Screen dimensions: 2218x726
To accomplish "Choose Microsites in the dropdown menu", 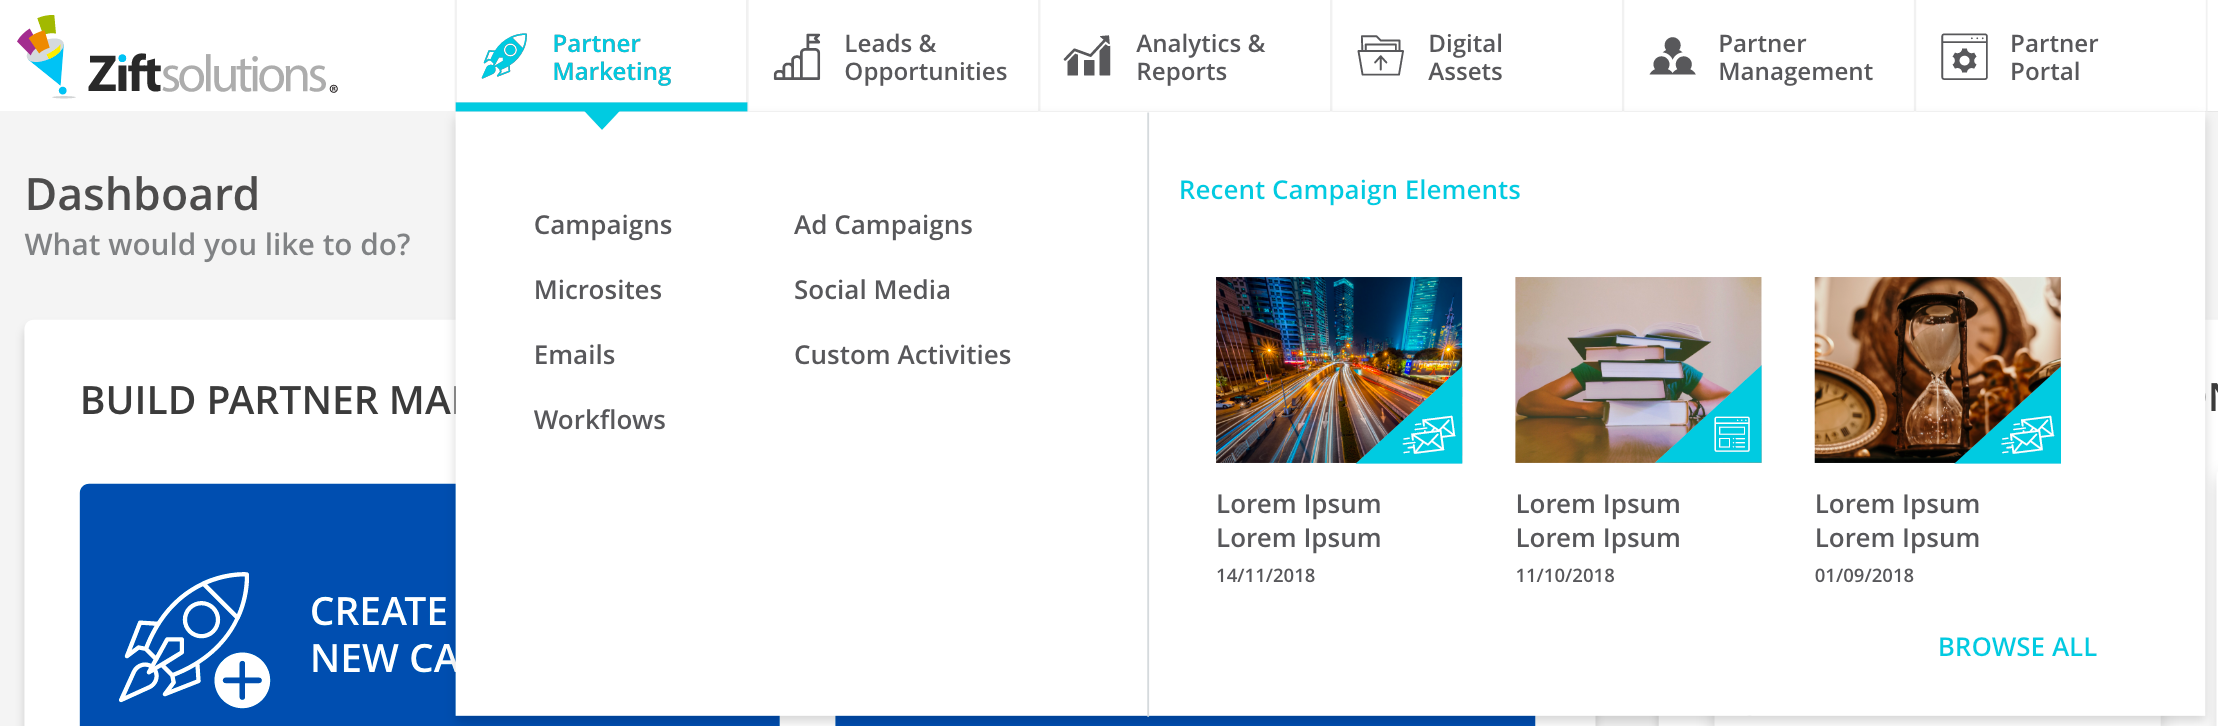I will tap(598, 290).
